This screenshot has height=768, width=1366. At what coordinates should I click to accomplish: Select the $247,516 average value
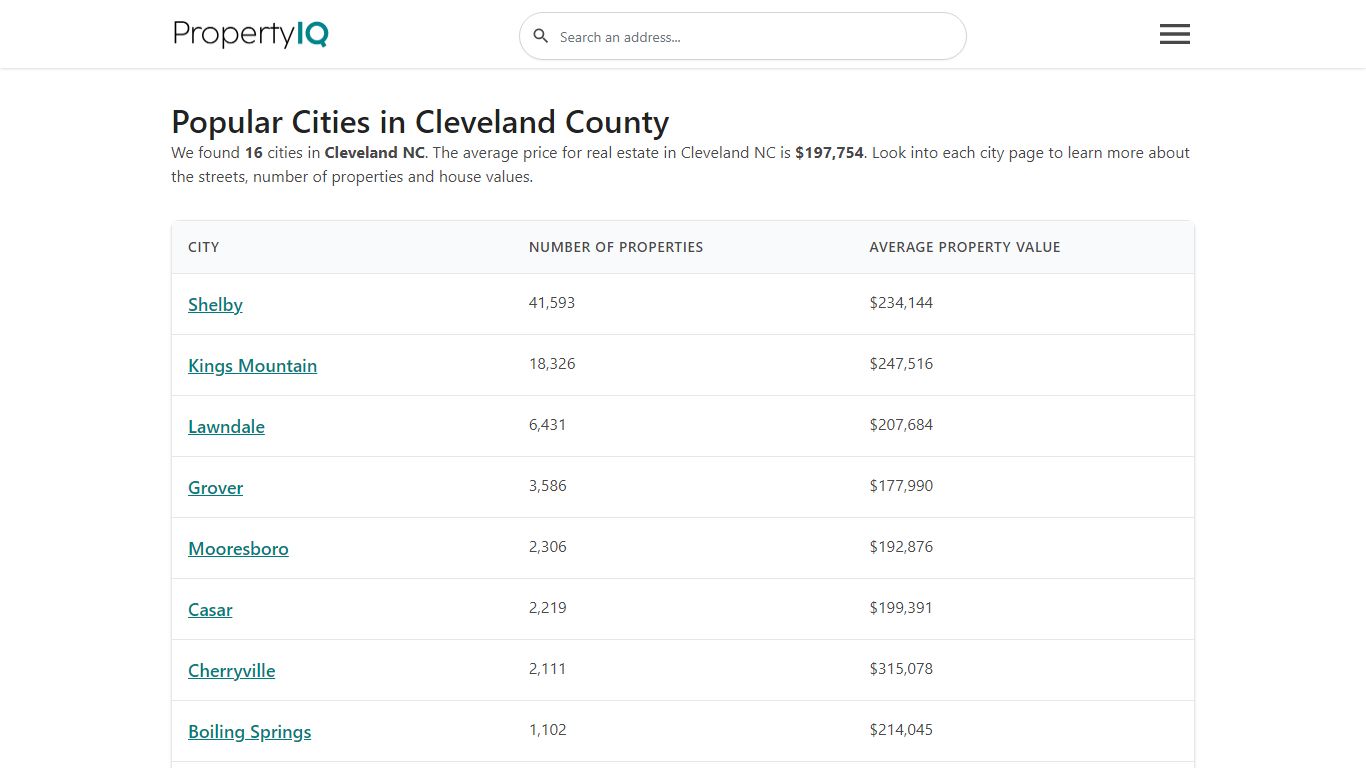[x=901, y=364]
